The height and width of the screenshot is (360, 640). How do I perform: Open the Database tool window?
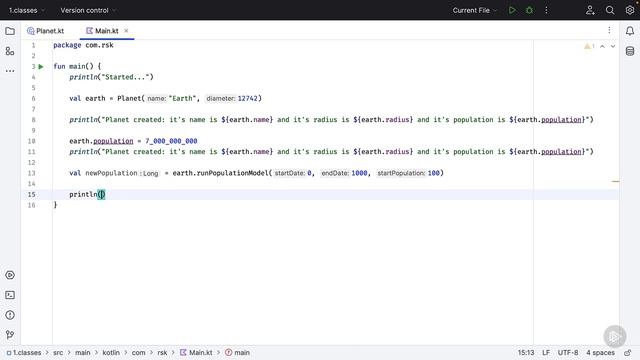pyautogui.click(x=630, y=51)
